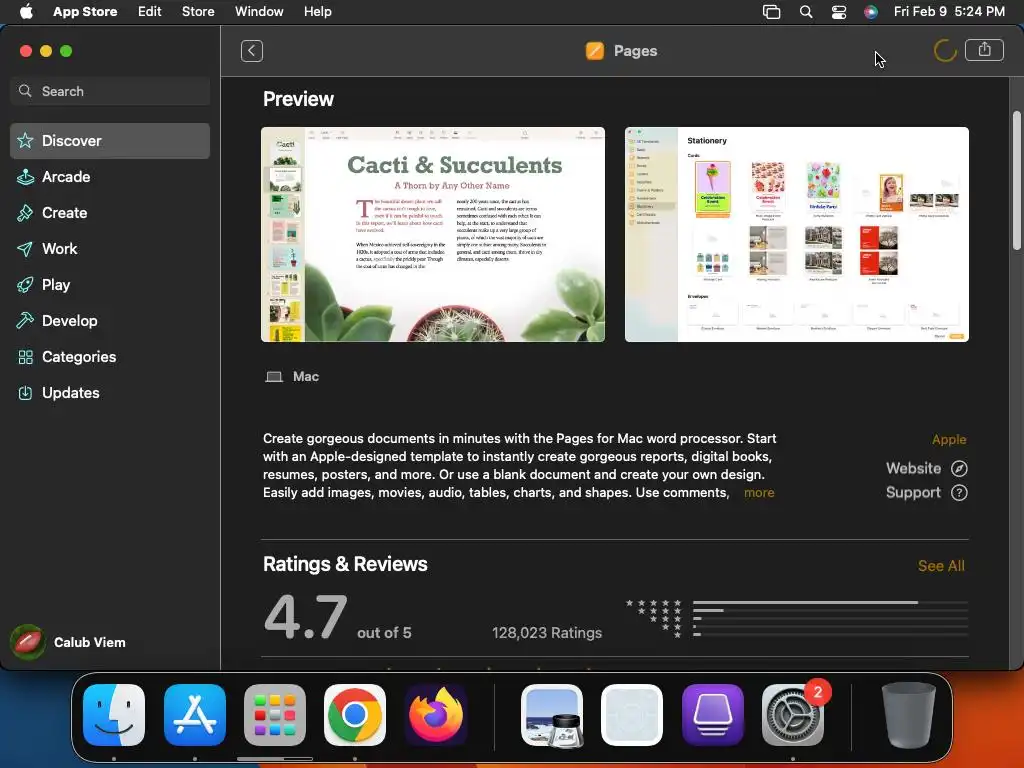Open Spotlight search in menu bar
Image resolution: width=1024 pixels, height=768 pixels.
pyautogui.click(x=806, y=12)
